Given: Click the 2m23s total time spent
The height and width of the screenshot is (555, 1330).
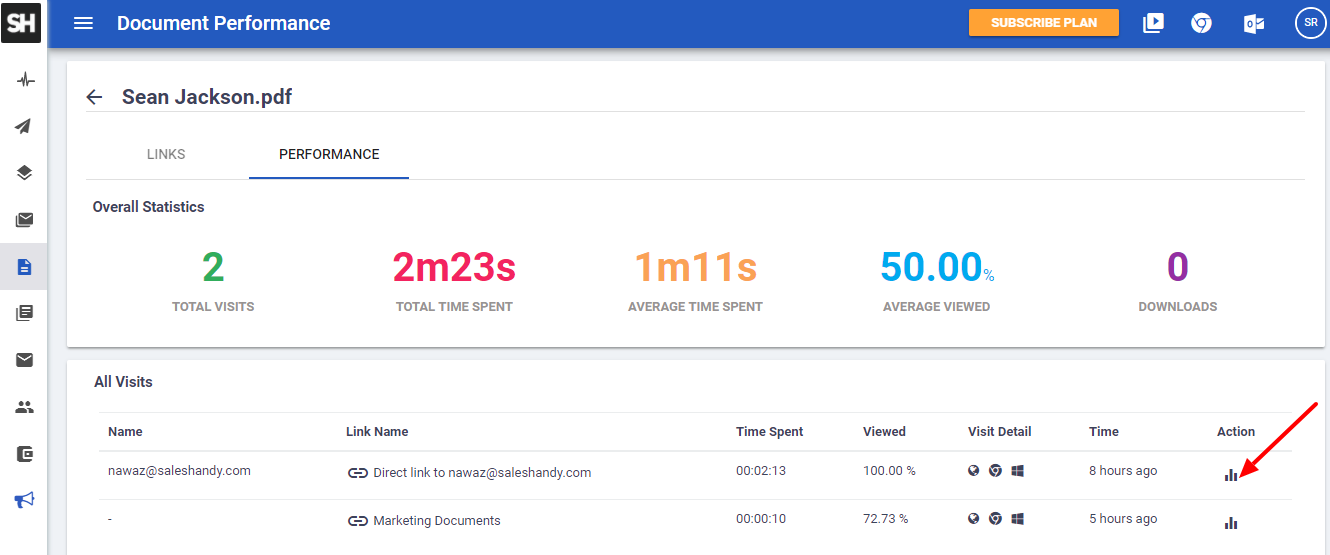Looking at the screenshot, I should pos(454,267).
